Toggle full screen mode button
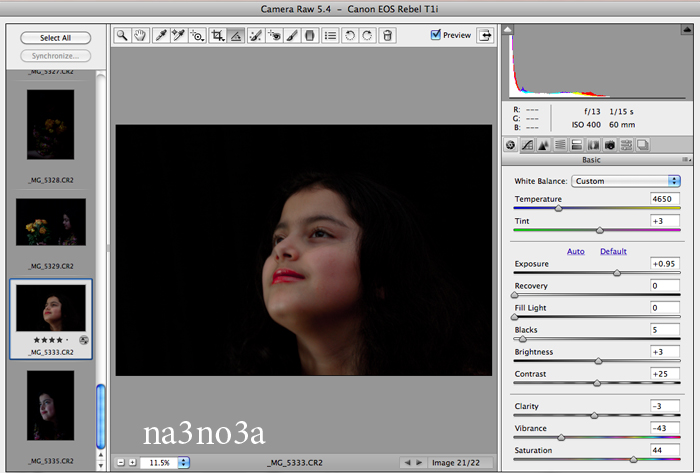The height and width of the screenshot is (473, 700). coord(486,35)
